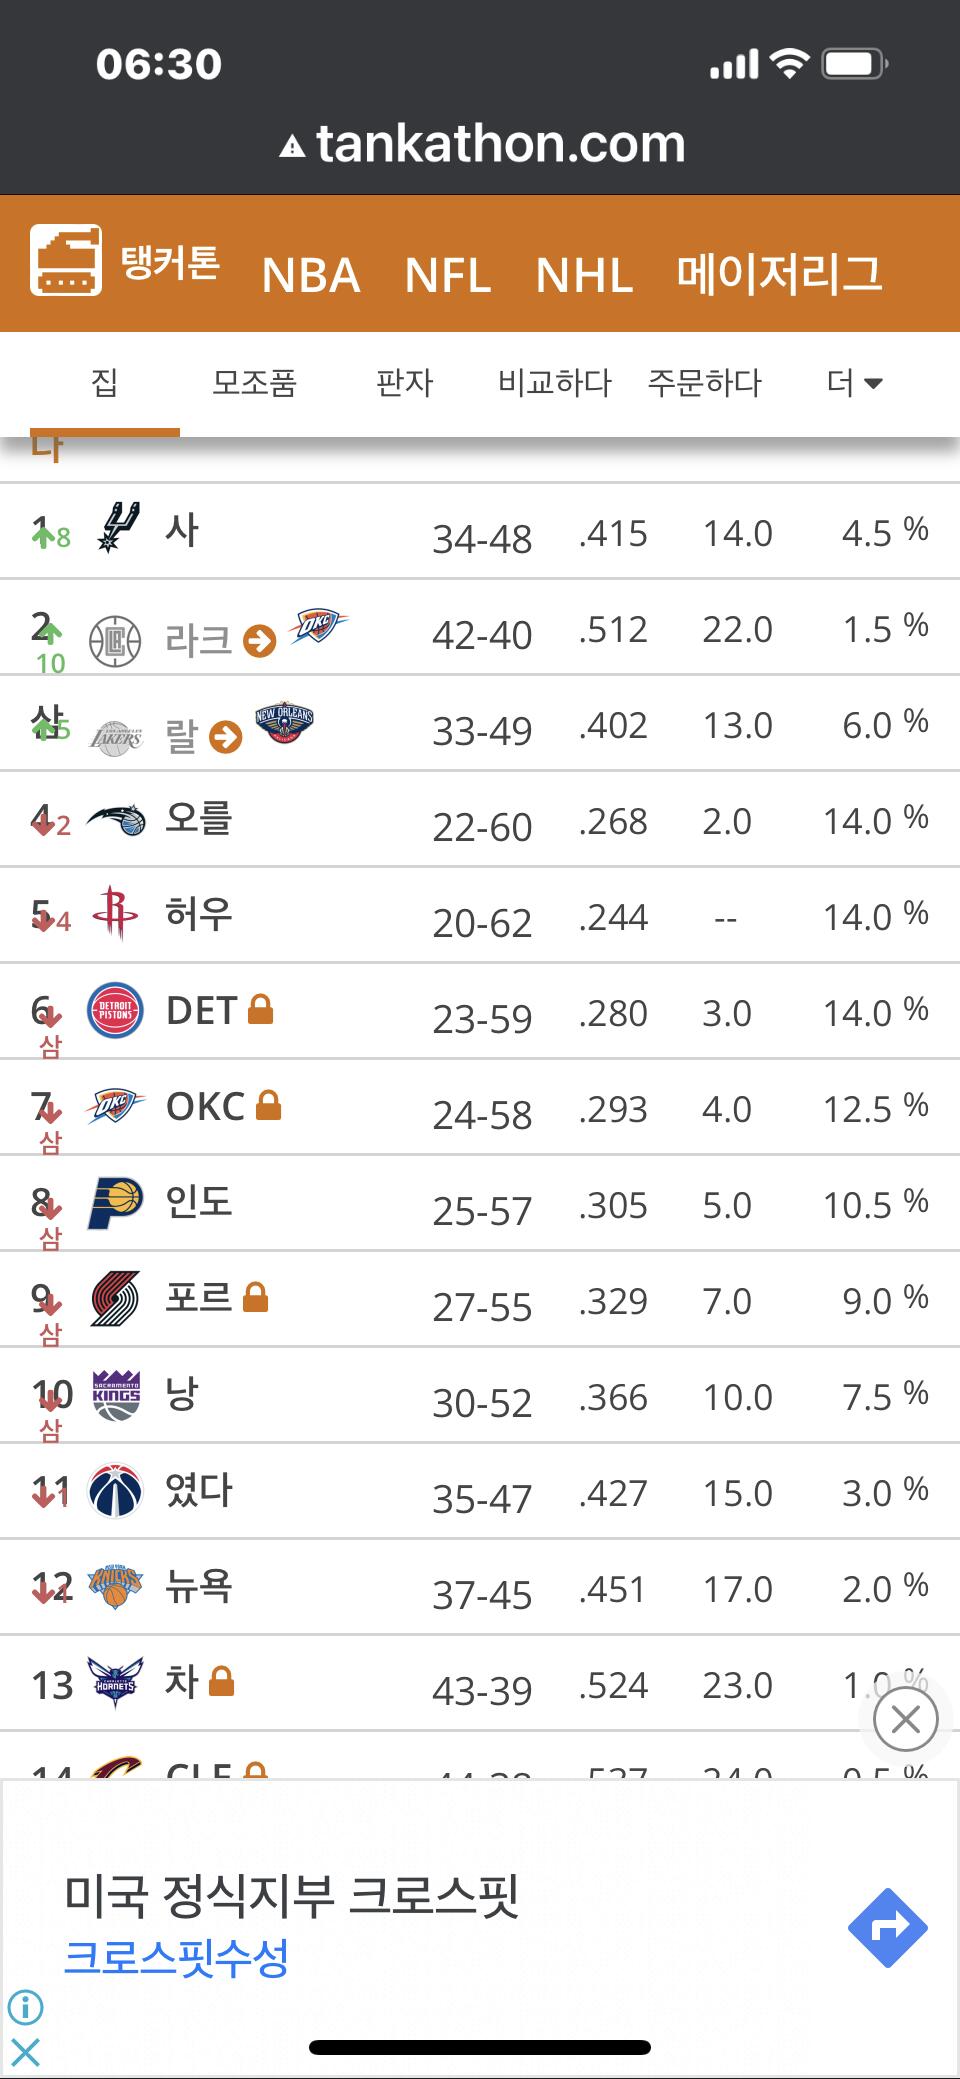Click the Portland Trail Blazers logo
Viewport: 960px width, 2079px height.
116,1299
